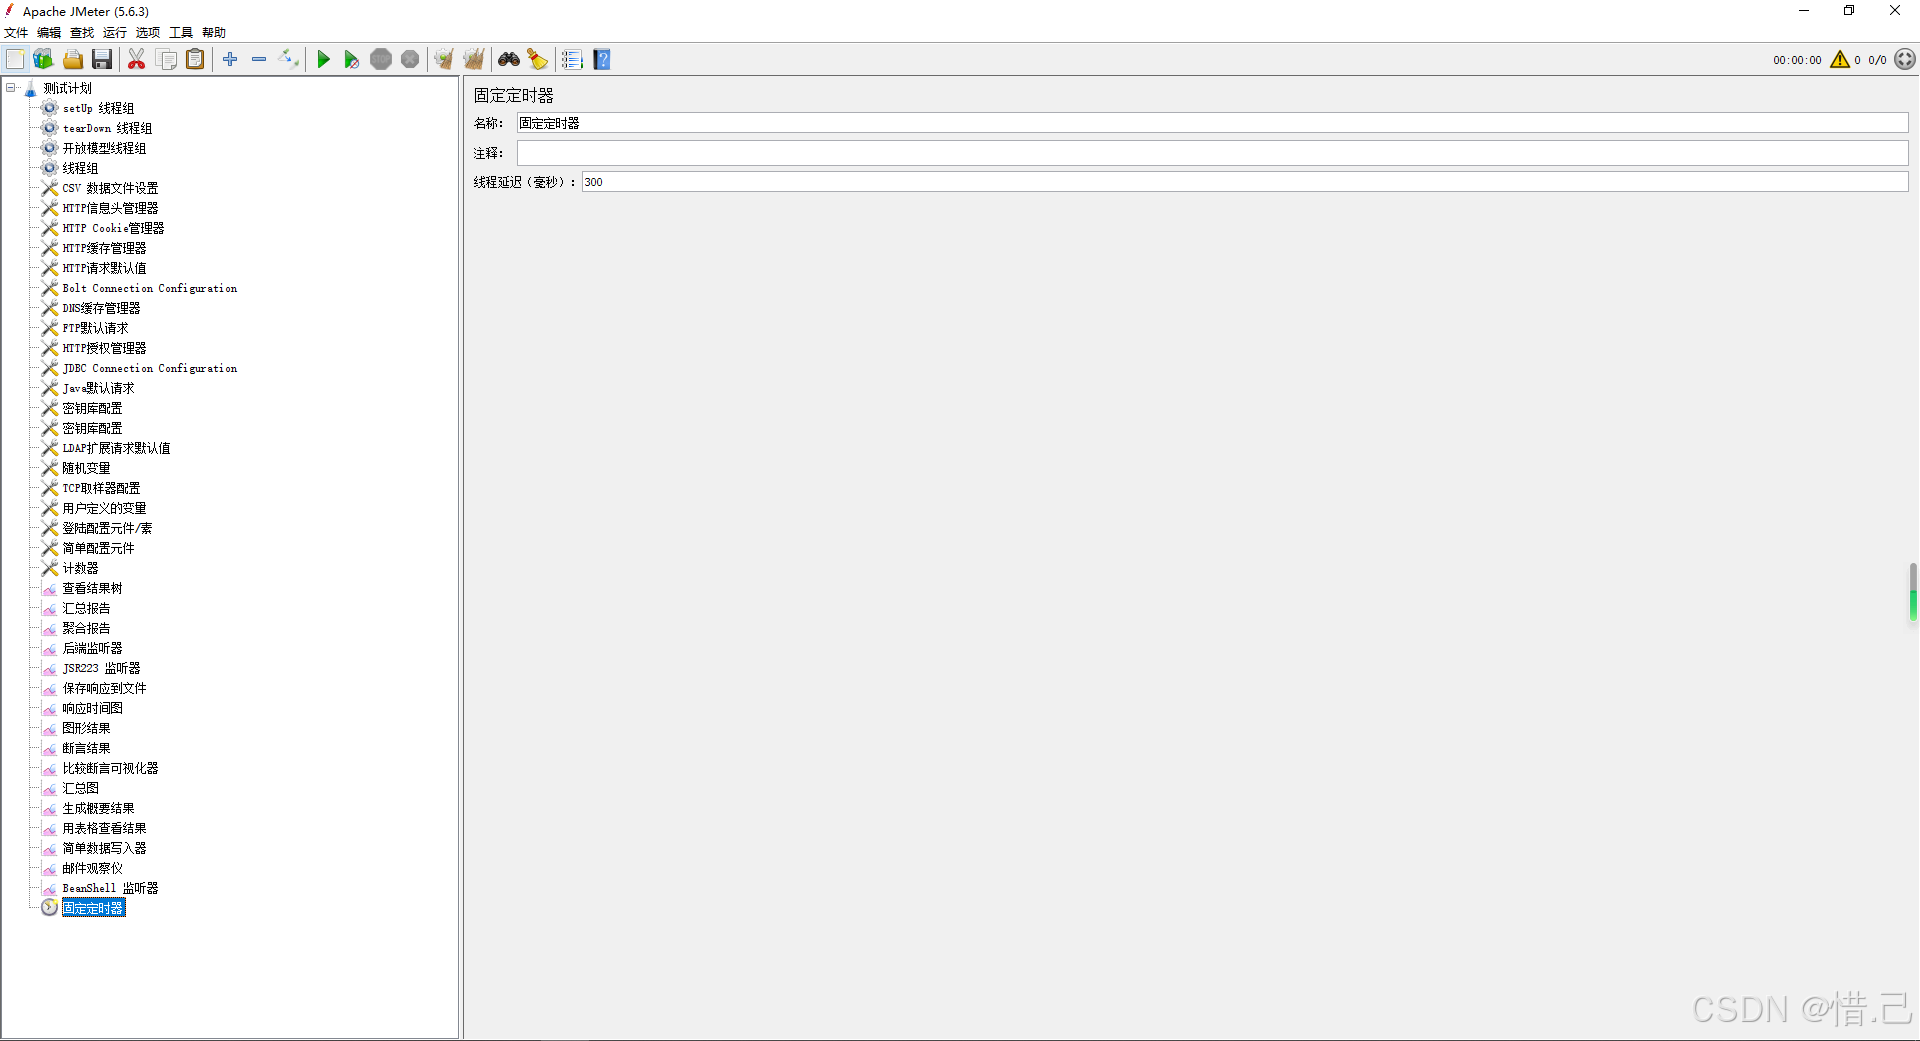Click the Shutdown X icon
This screenshot has height=1041, width=1920.
[410, 60]
